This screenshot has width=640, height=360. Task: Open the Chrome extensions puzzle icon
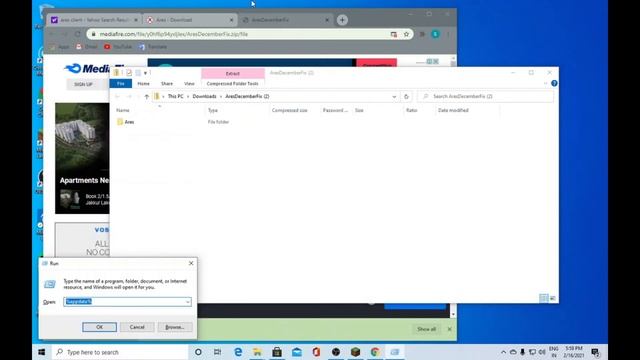click(422, 34)
